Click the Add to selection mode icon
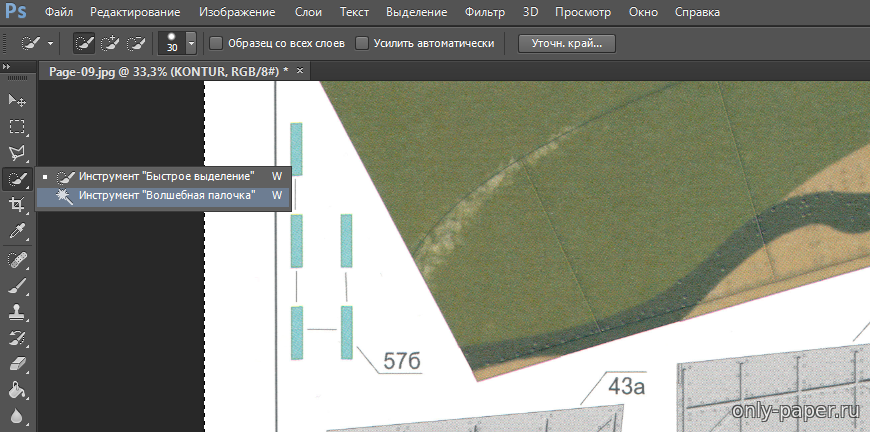 point(111,44)
